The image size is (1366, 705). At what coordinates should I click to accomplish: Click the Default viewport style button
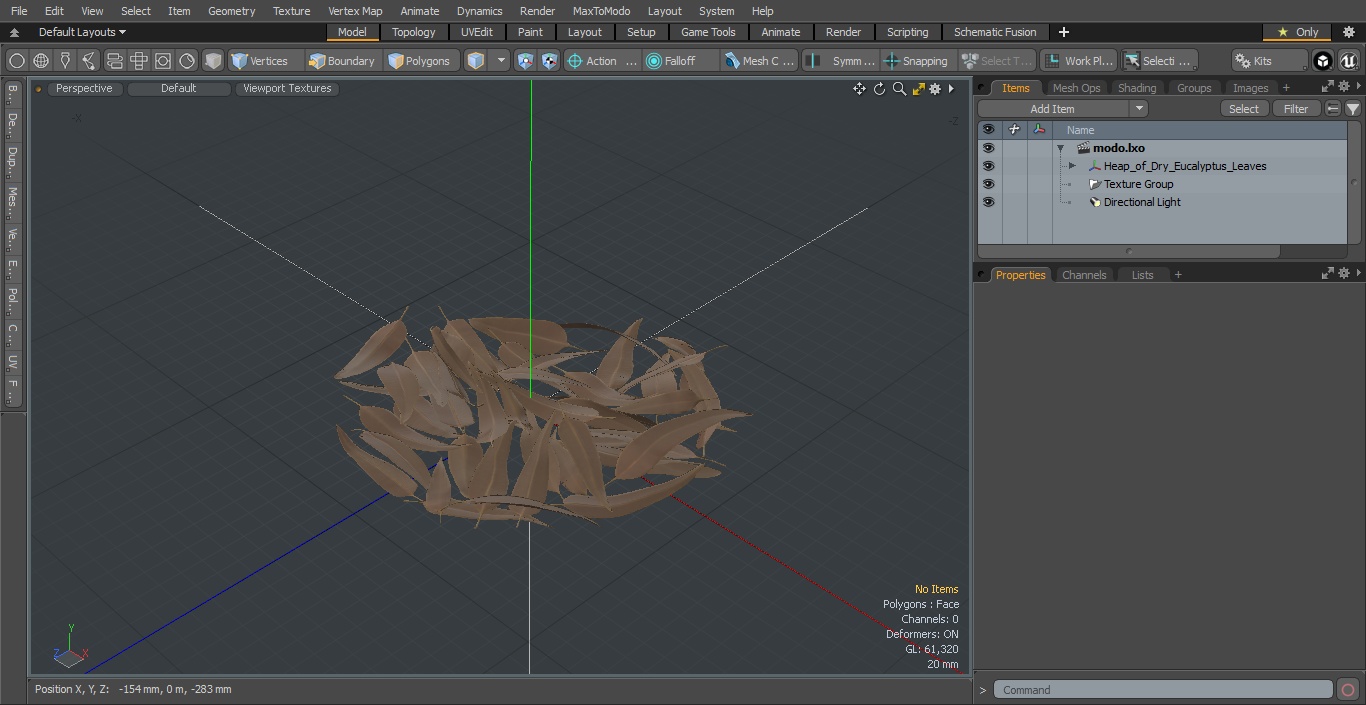click(178, 88)
